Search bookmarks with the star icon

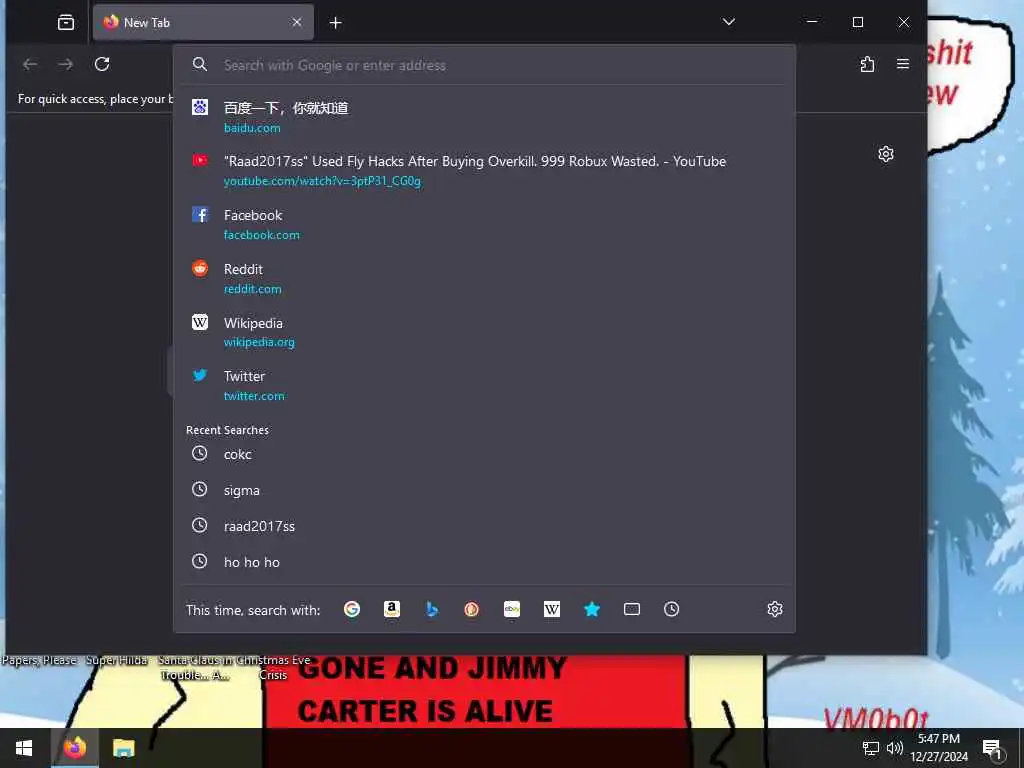[592, 609]
